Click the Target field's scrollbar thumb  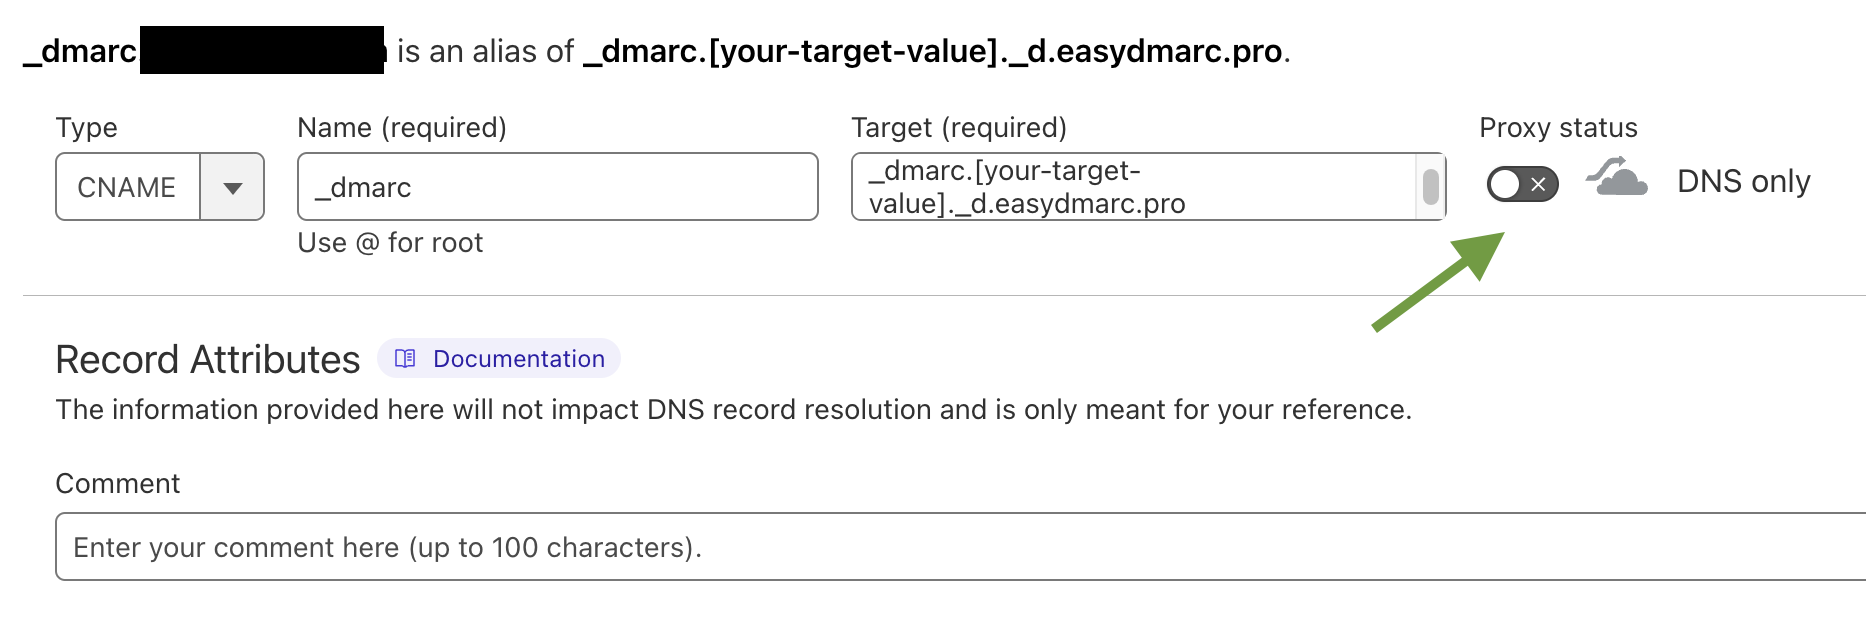(x=1431, y=186)
